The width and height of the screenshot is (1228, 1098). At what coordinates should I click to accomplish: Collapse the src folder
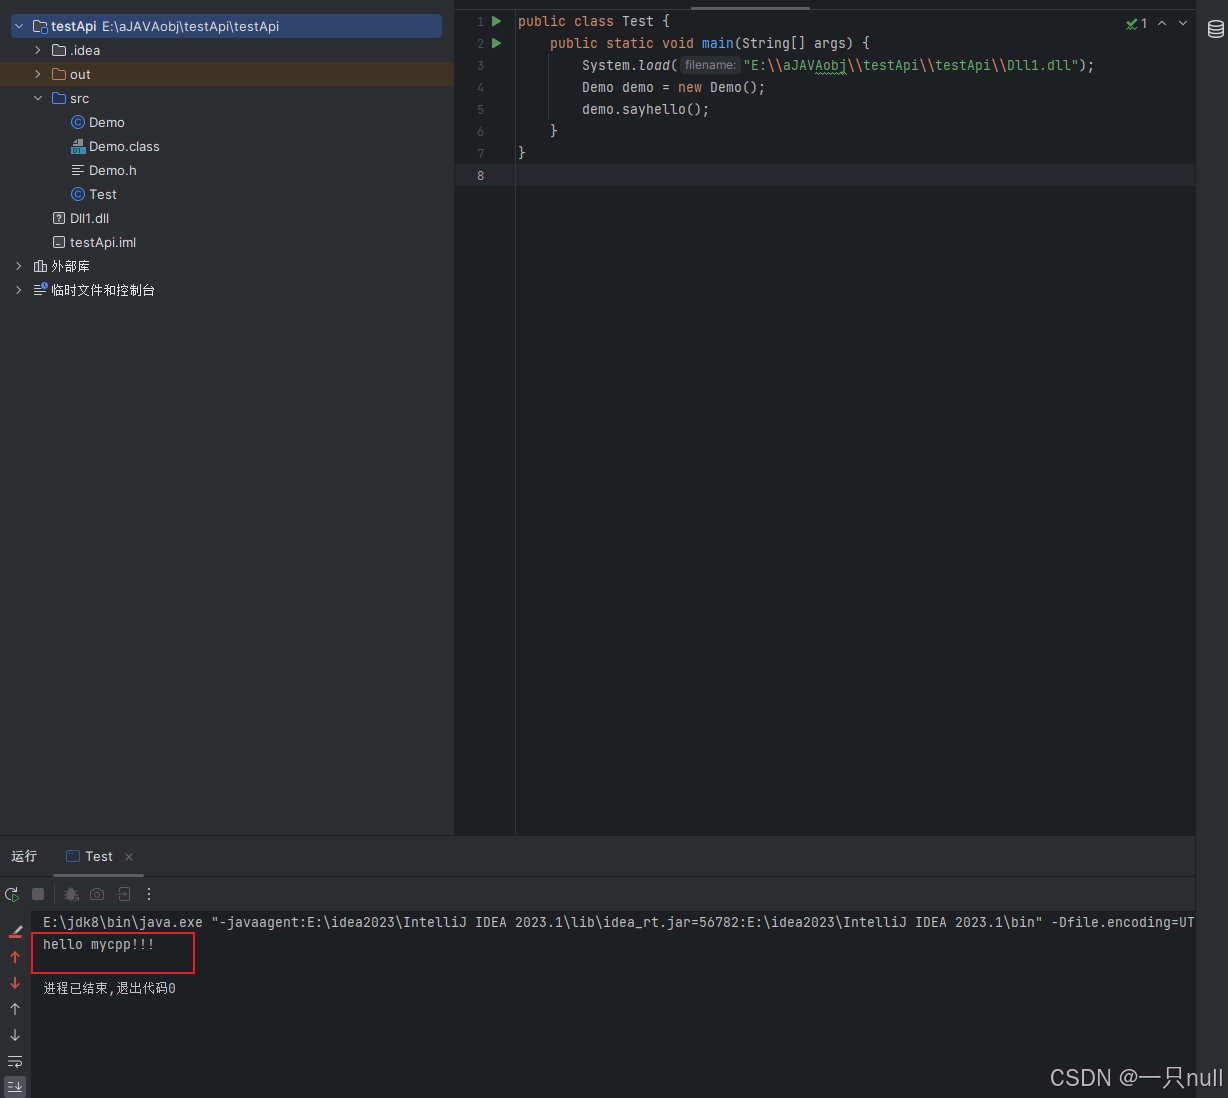click(x=38, y=98)
